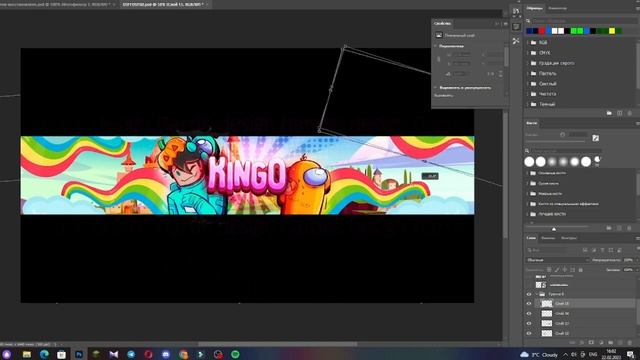Image resolution: width=640 pixels, height=360 pixels.
Task: Click the lock position icon in Layers
Action: click(x=564, y=270)
